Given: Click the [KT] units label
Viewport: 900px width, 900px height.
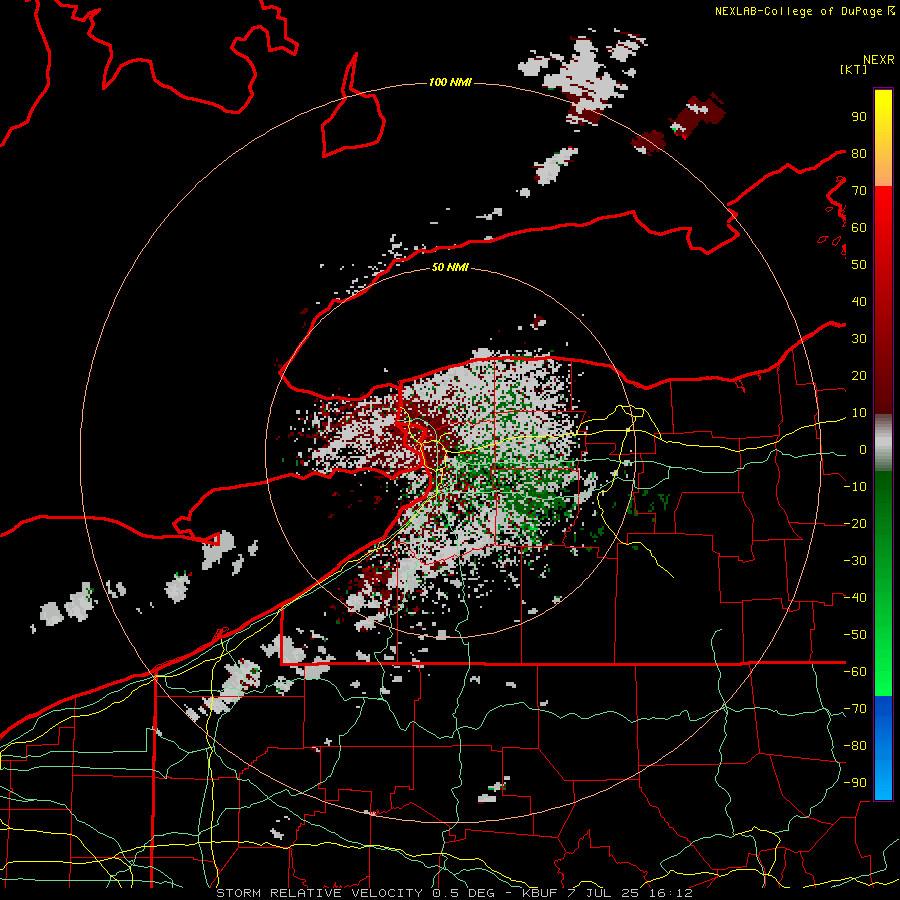Looking at the screenshot, I should pos(854,69).
